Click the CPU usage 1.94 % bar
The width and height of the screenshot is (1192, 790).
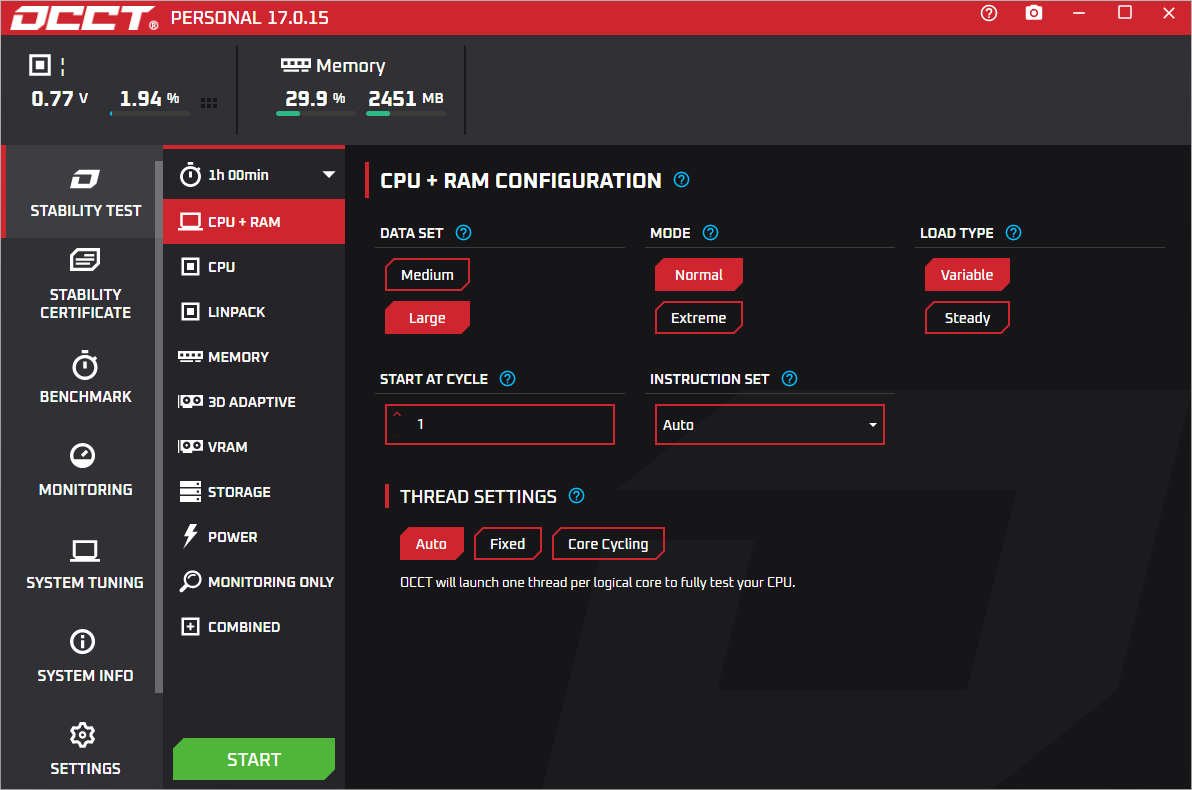(x=150, y=113)
